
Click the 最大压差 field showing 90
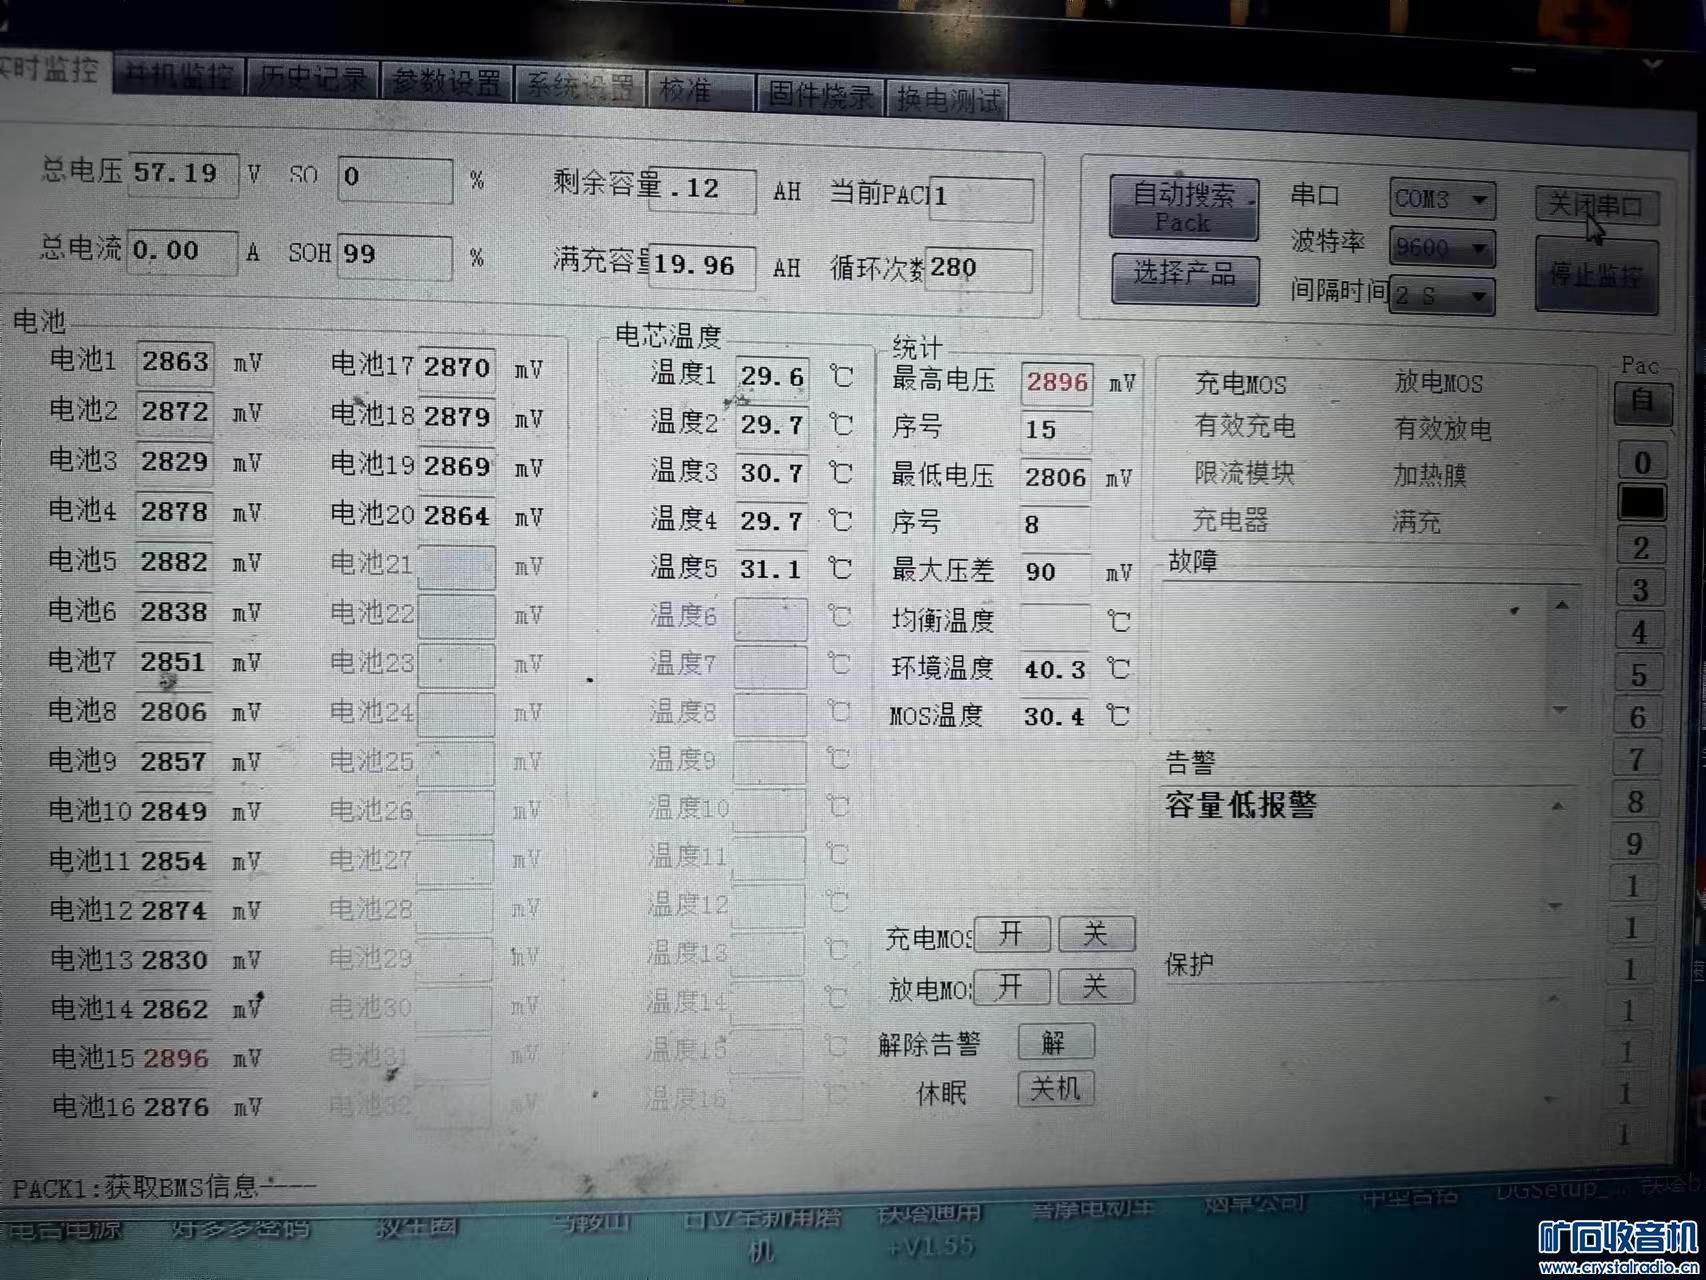(1055, 573)
